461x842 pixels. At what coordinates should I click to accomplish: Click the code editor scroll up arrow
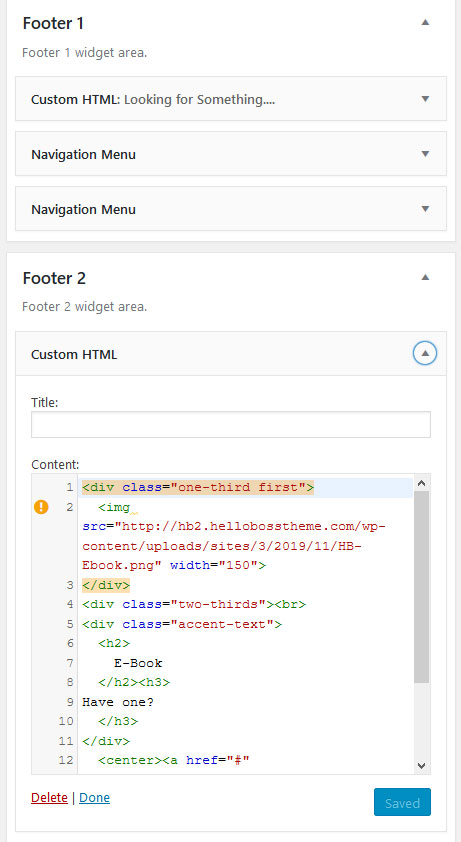click(421, 483)
